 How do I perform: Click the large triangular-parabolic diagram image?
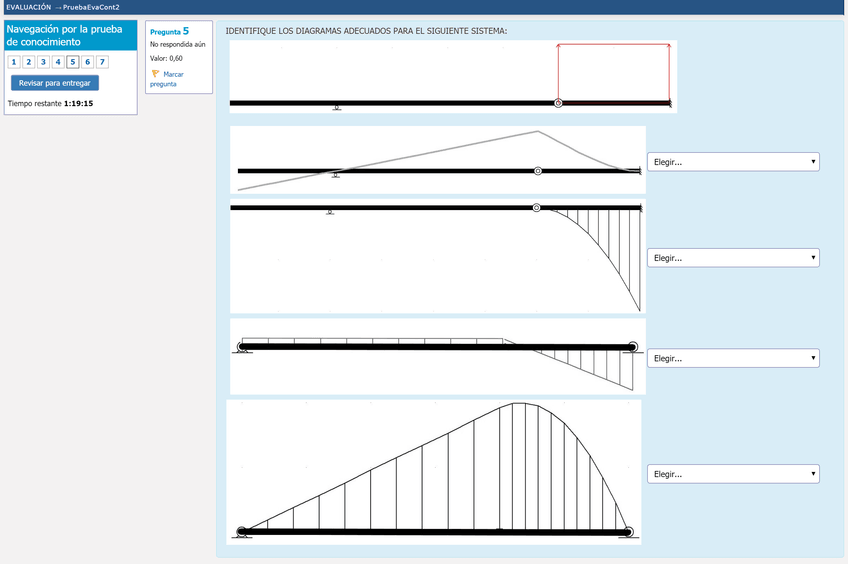point(434,472)
